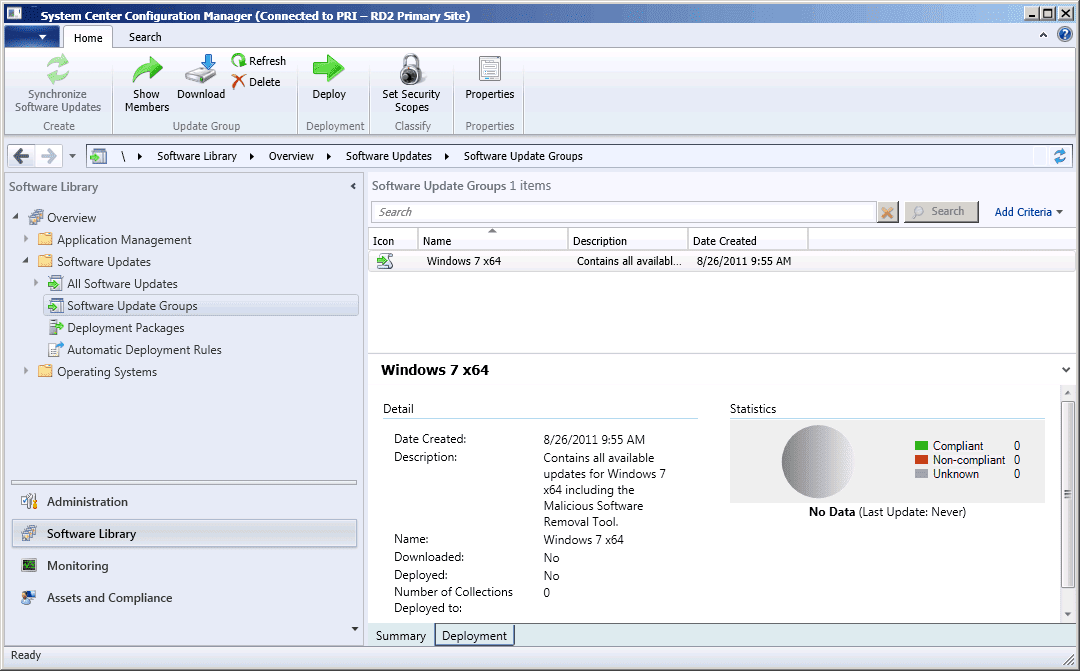Open the Add Criteria dropdown

tap(1028, 212)
